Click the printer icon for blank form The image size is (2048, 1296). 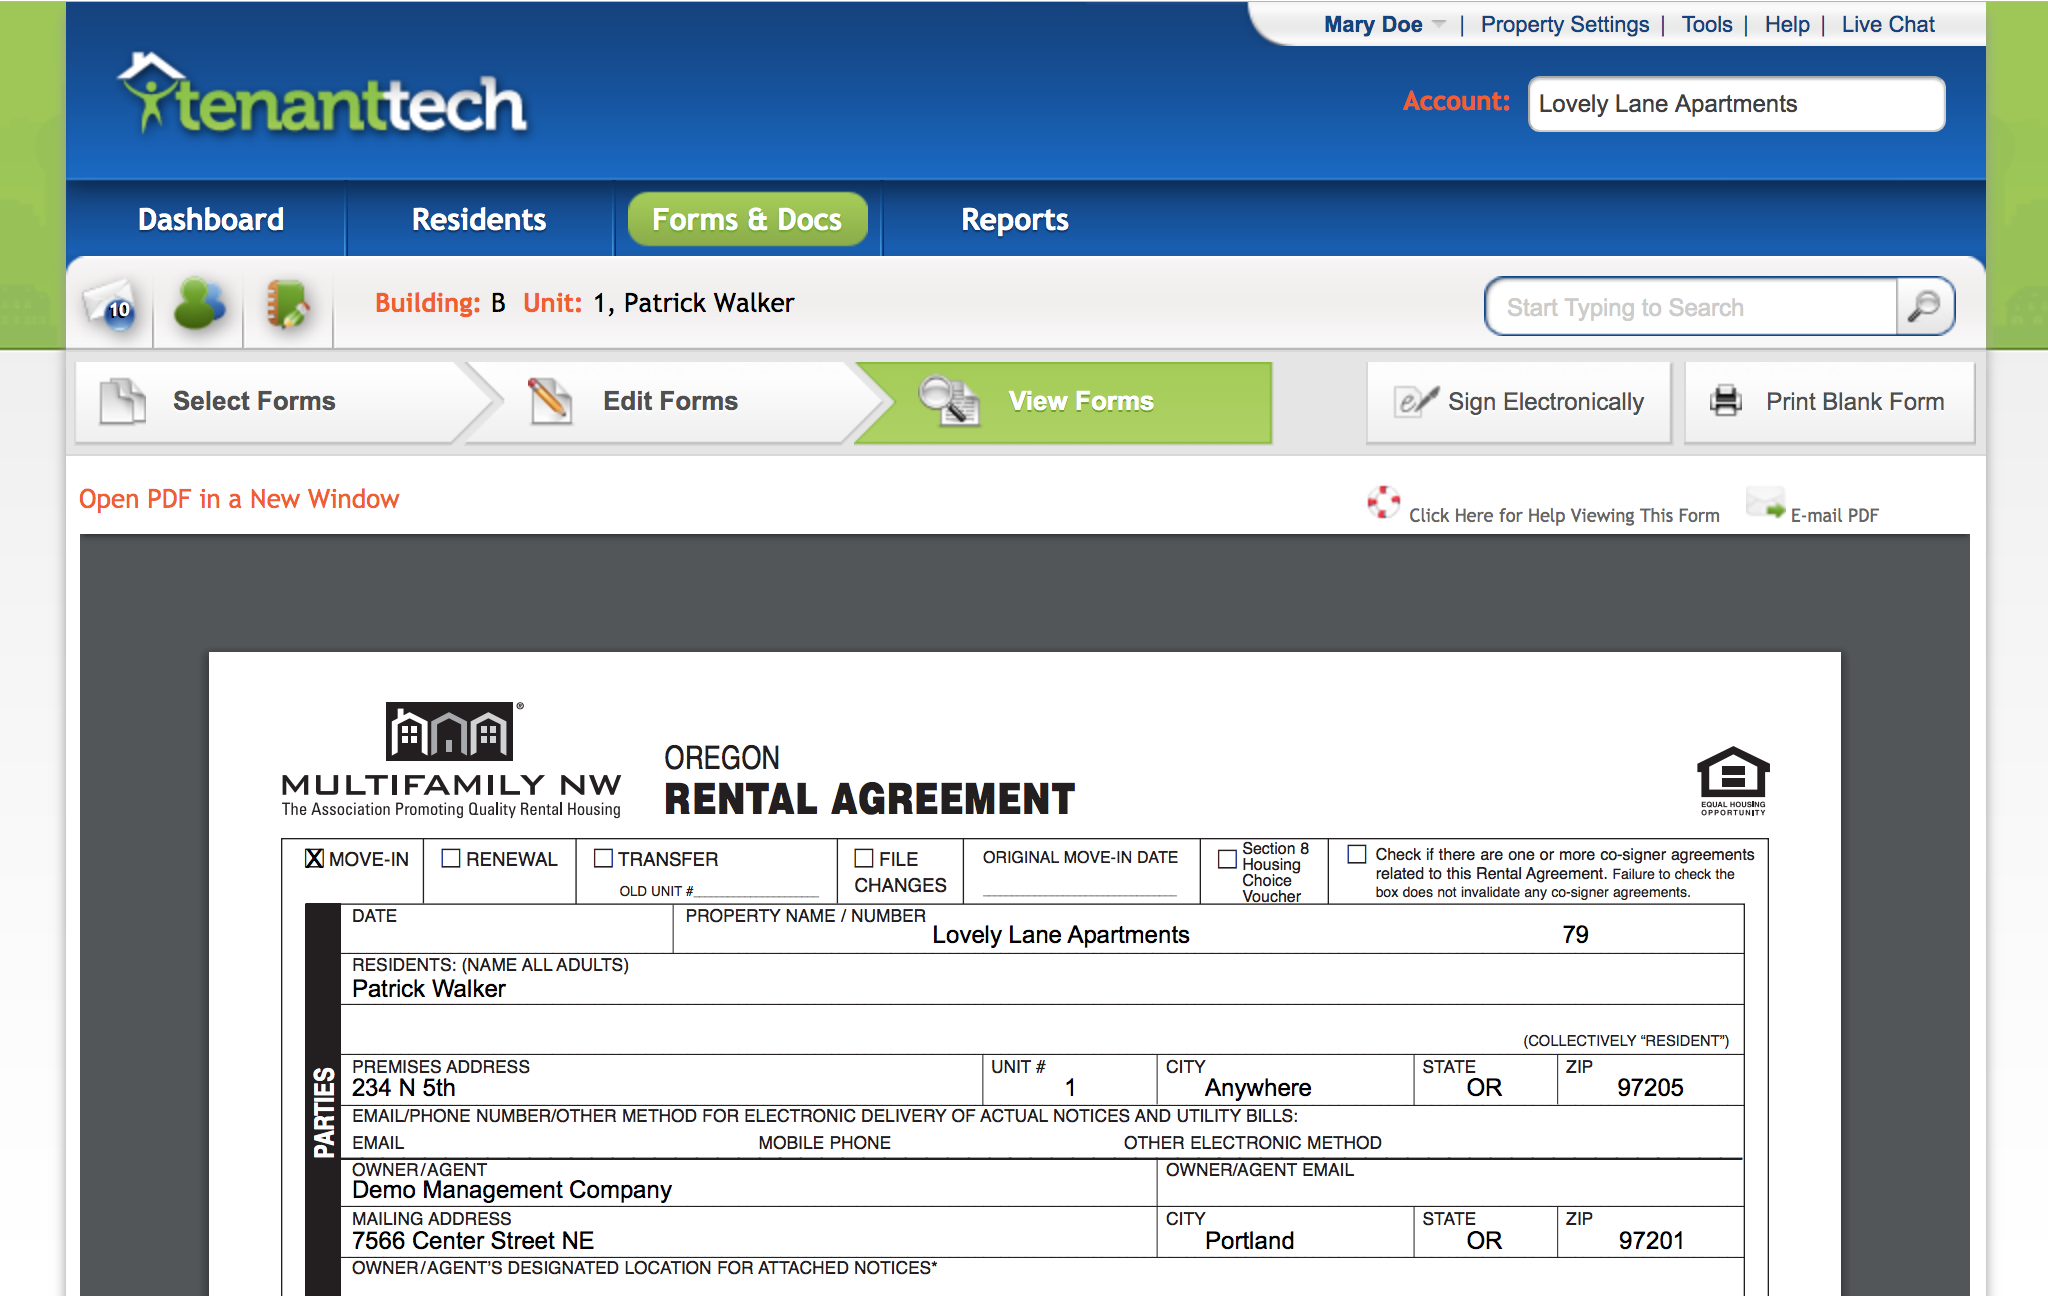(x=1726, y=401)
